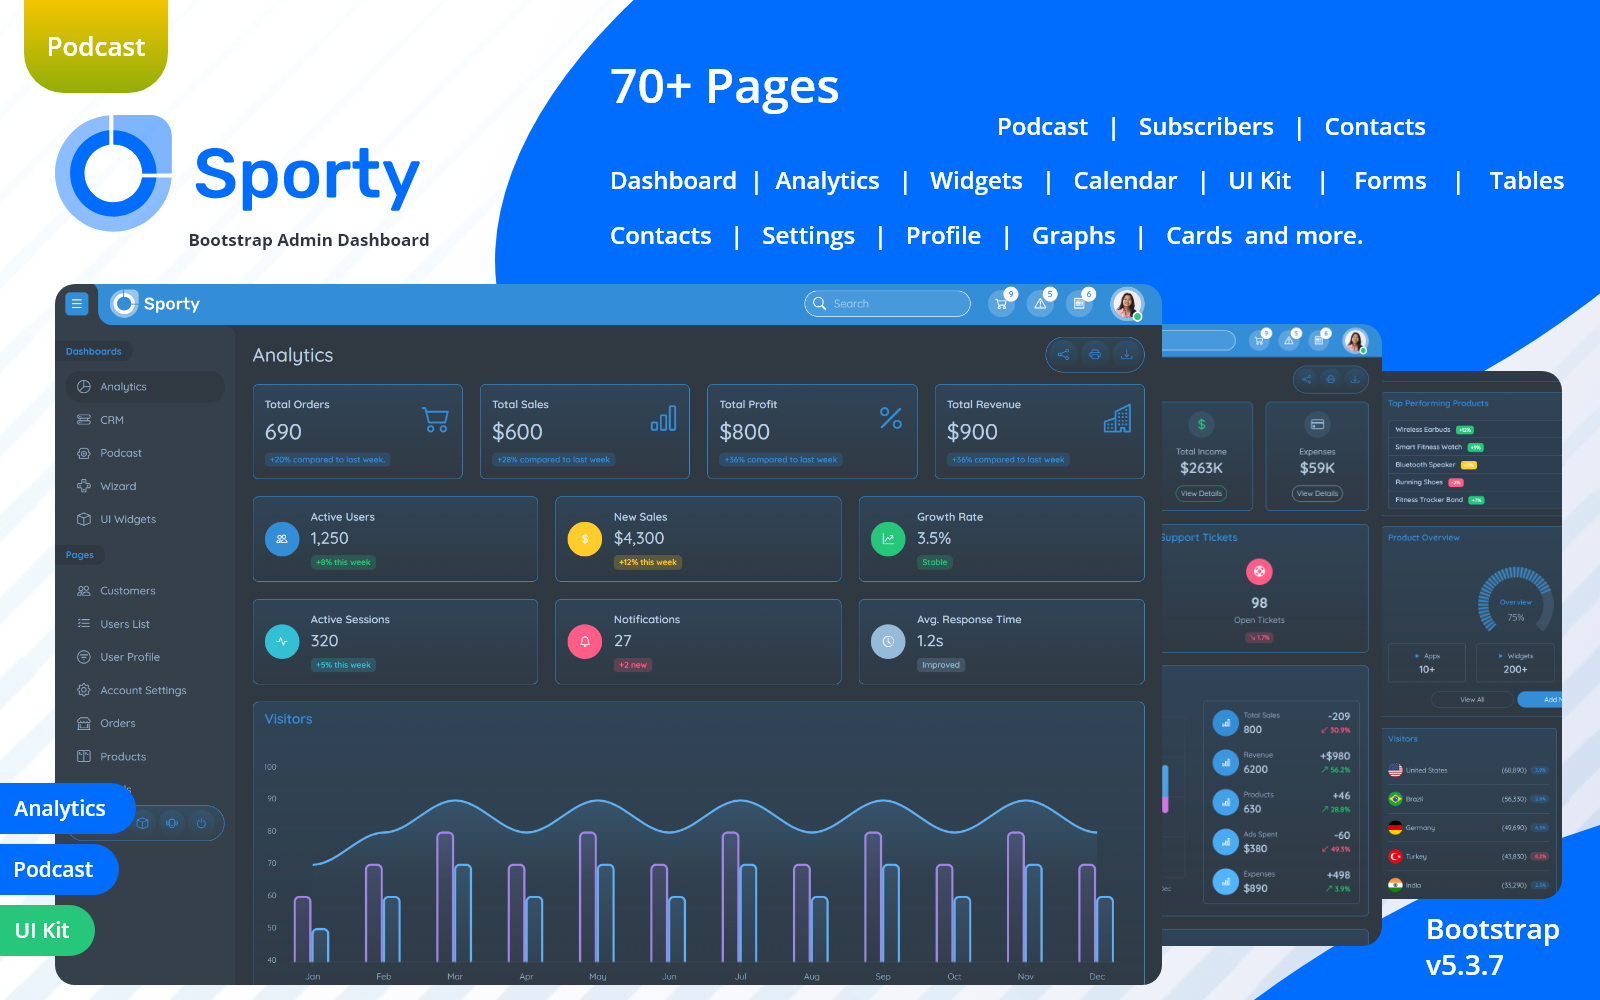
Task: Click the cube box icon at sidebar bottom
Action: click(143, 823)
